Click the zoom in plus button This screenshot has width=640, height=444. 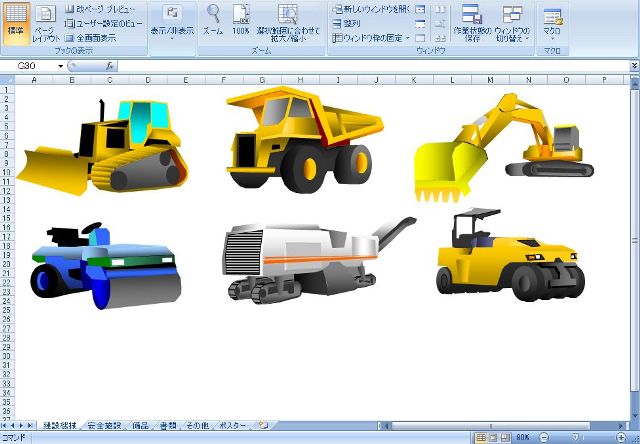[x=621, y=438]
